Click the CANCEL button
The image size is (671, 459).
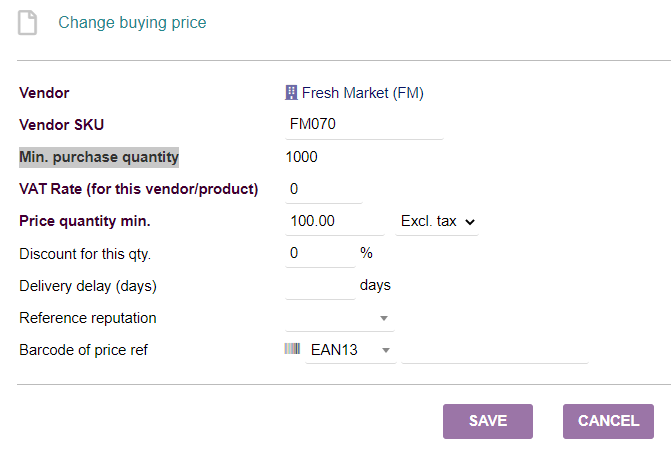pyautogui.click(x=608, y=421)
